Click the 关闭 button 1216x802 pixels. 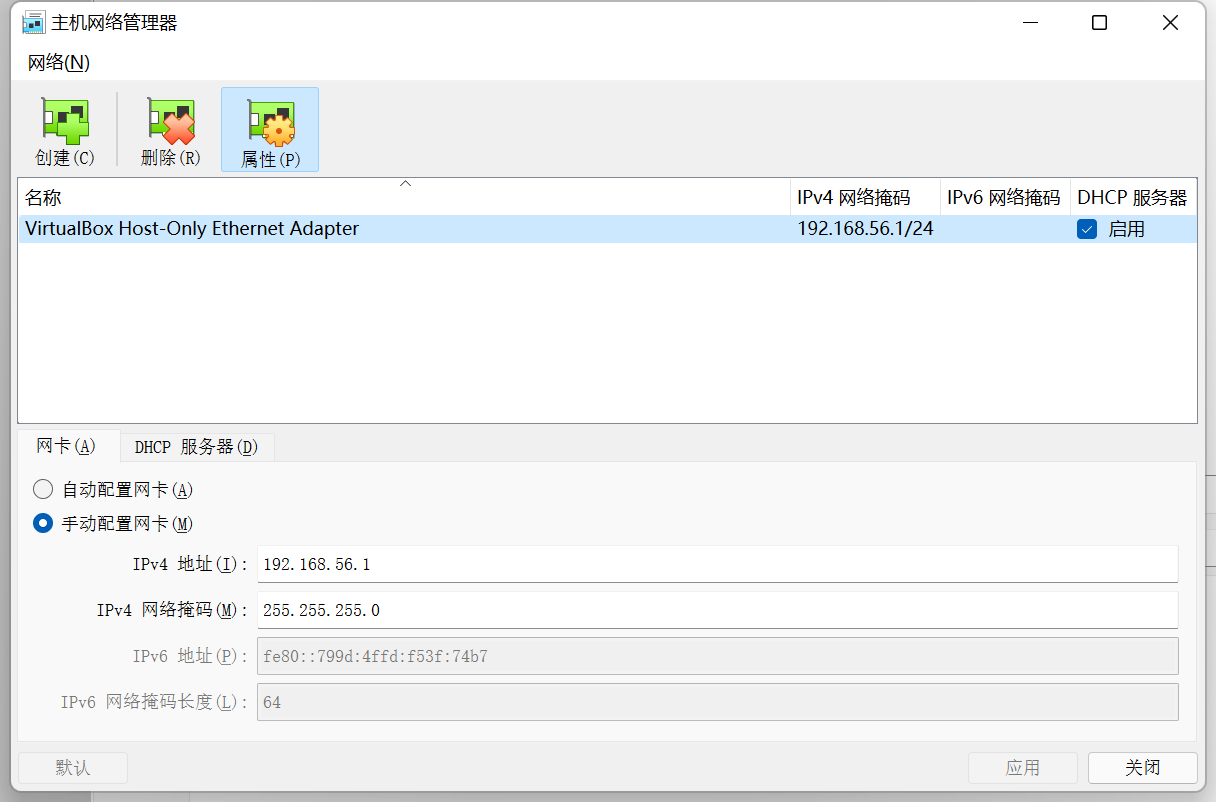[1143, 768]
